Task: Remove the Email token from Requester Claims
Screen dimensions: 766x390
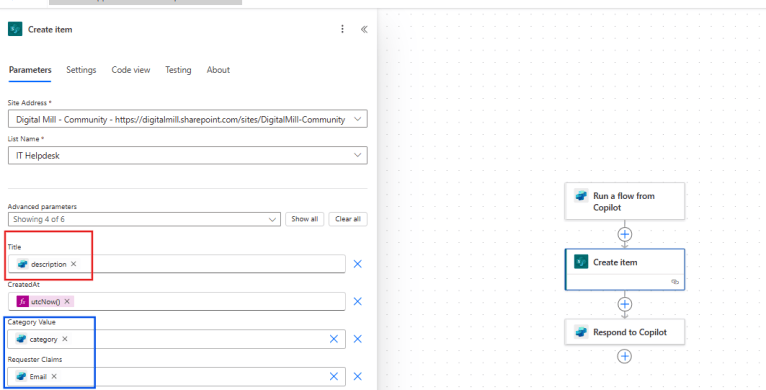Action: (54, 376)
